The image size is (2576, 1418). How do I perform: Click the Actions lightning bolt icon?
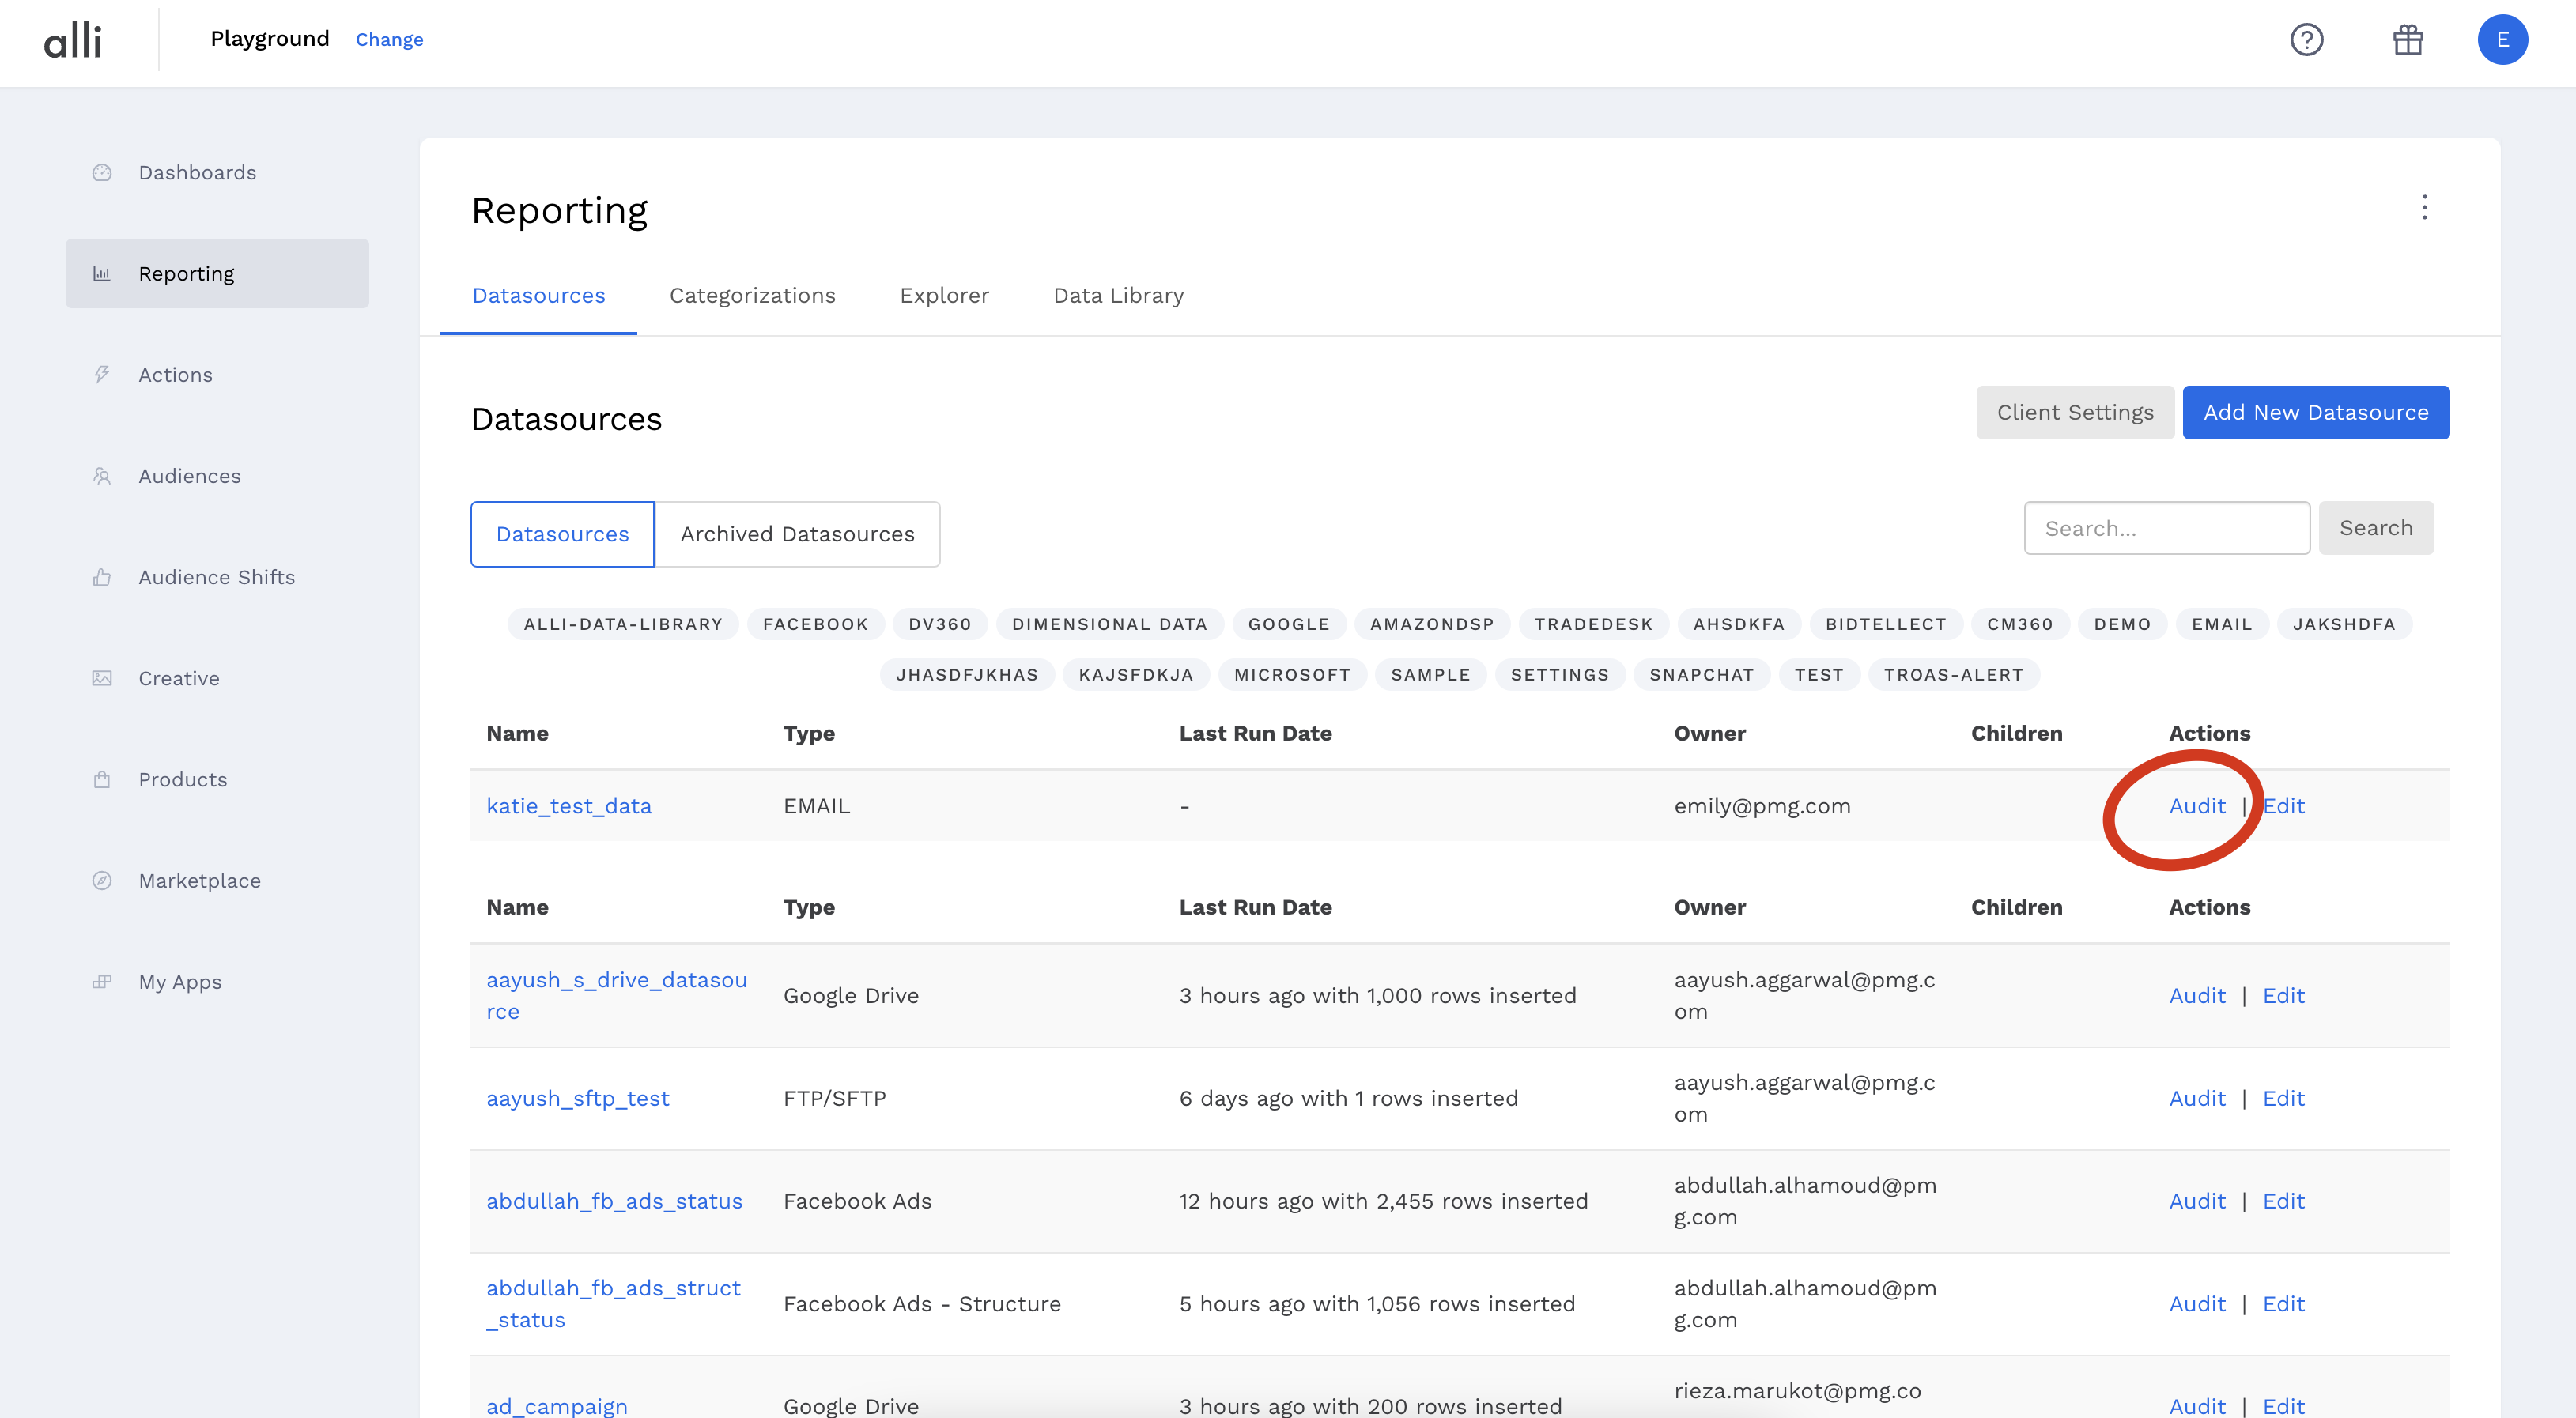102,374
